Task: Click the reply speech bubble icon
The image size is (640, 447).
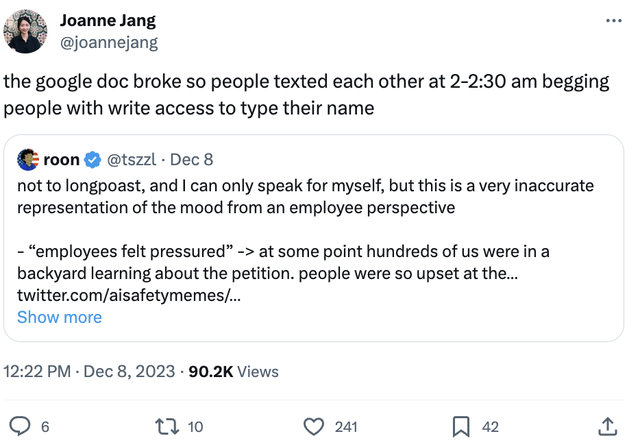Action: click(x=20, y=426)
